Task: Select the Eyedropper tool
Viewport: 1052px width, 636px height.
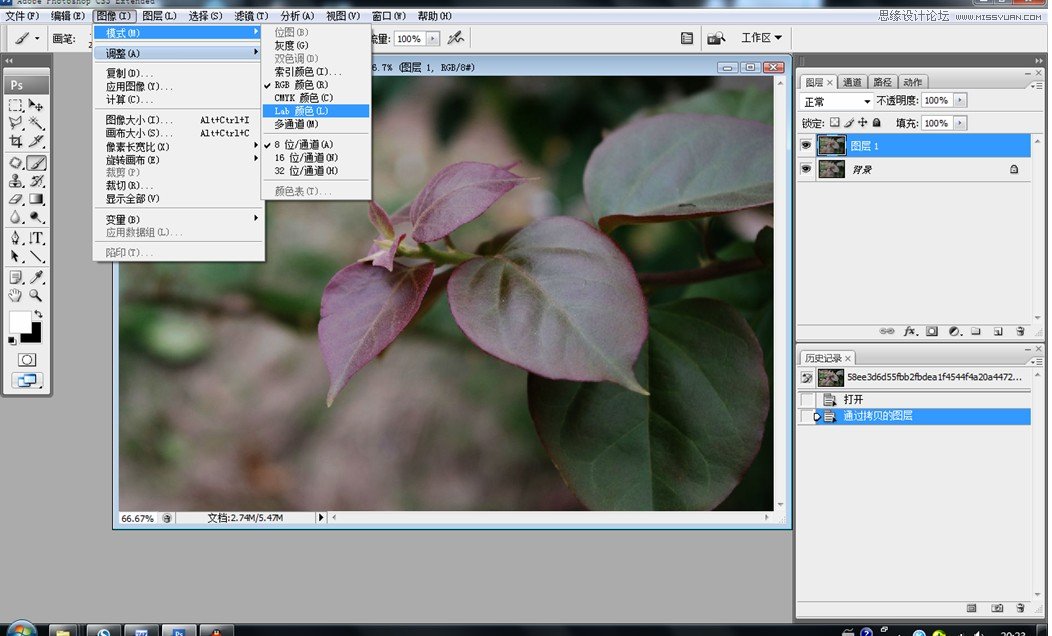Action: [36, 277]
